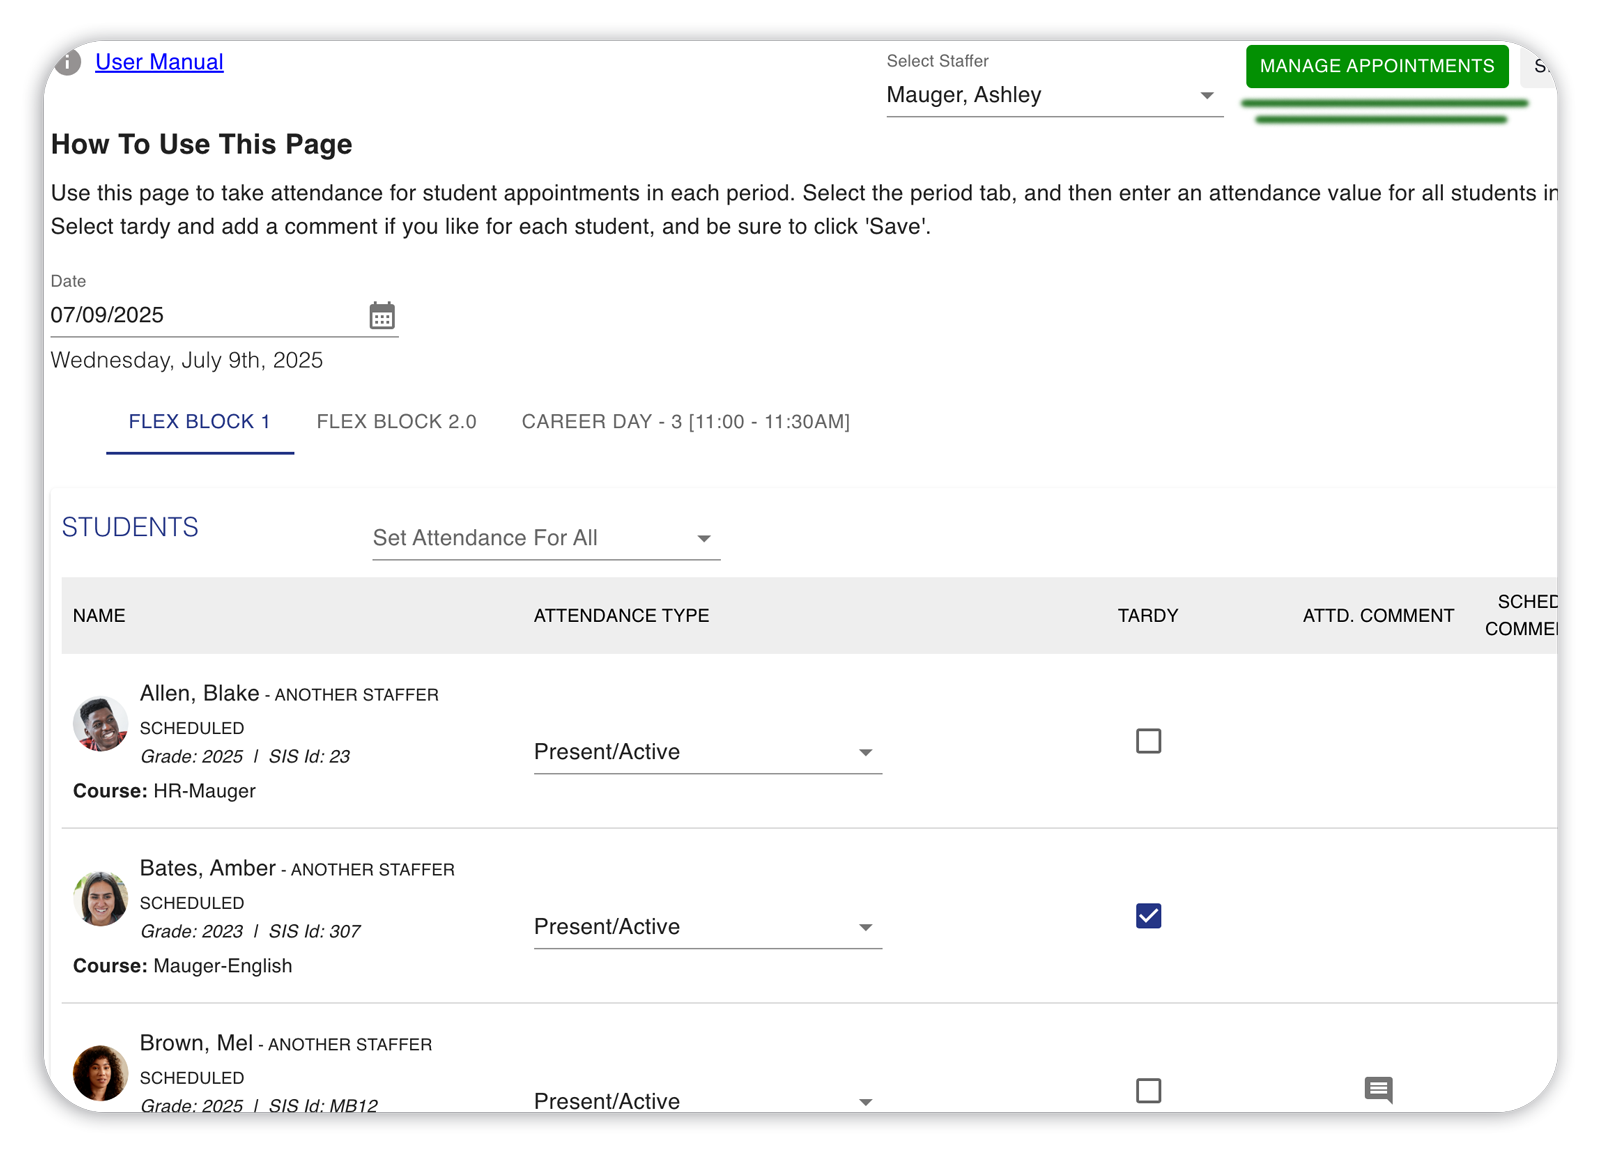Click the ATTD. COMMENT column header

tap(1378, 616)
